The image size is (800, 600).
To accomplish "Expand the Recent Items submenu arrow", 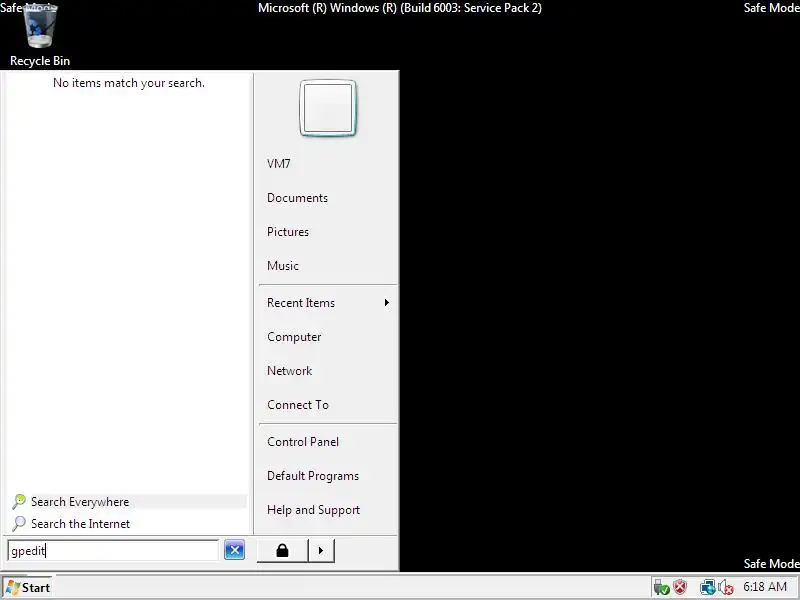I will 387,303.
